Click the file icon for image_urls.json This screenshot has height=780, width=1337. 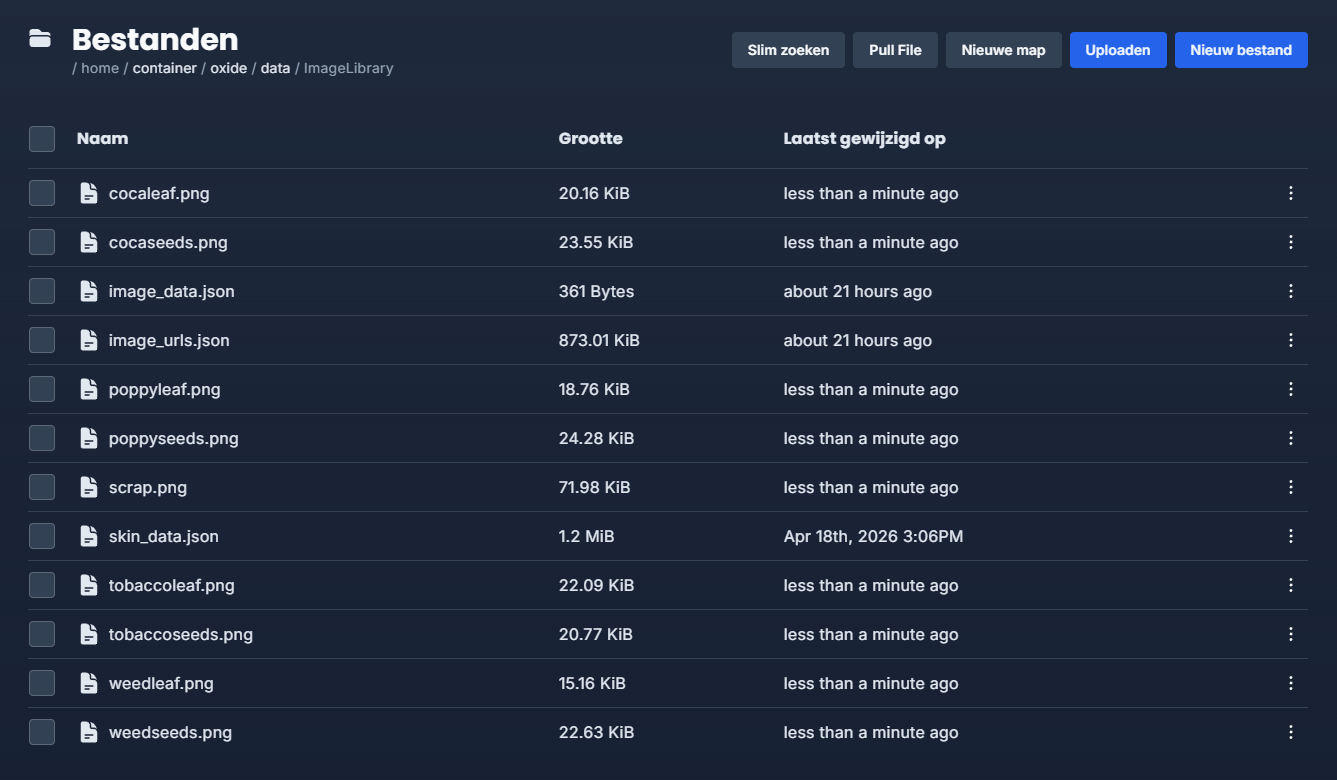click(x=89, y=340)
